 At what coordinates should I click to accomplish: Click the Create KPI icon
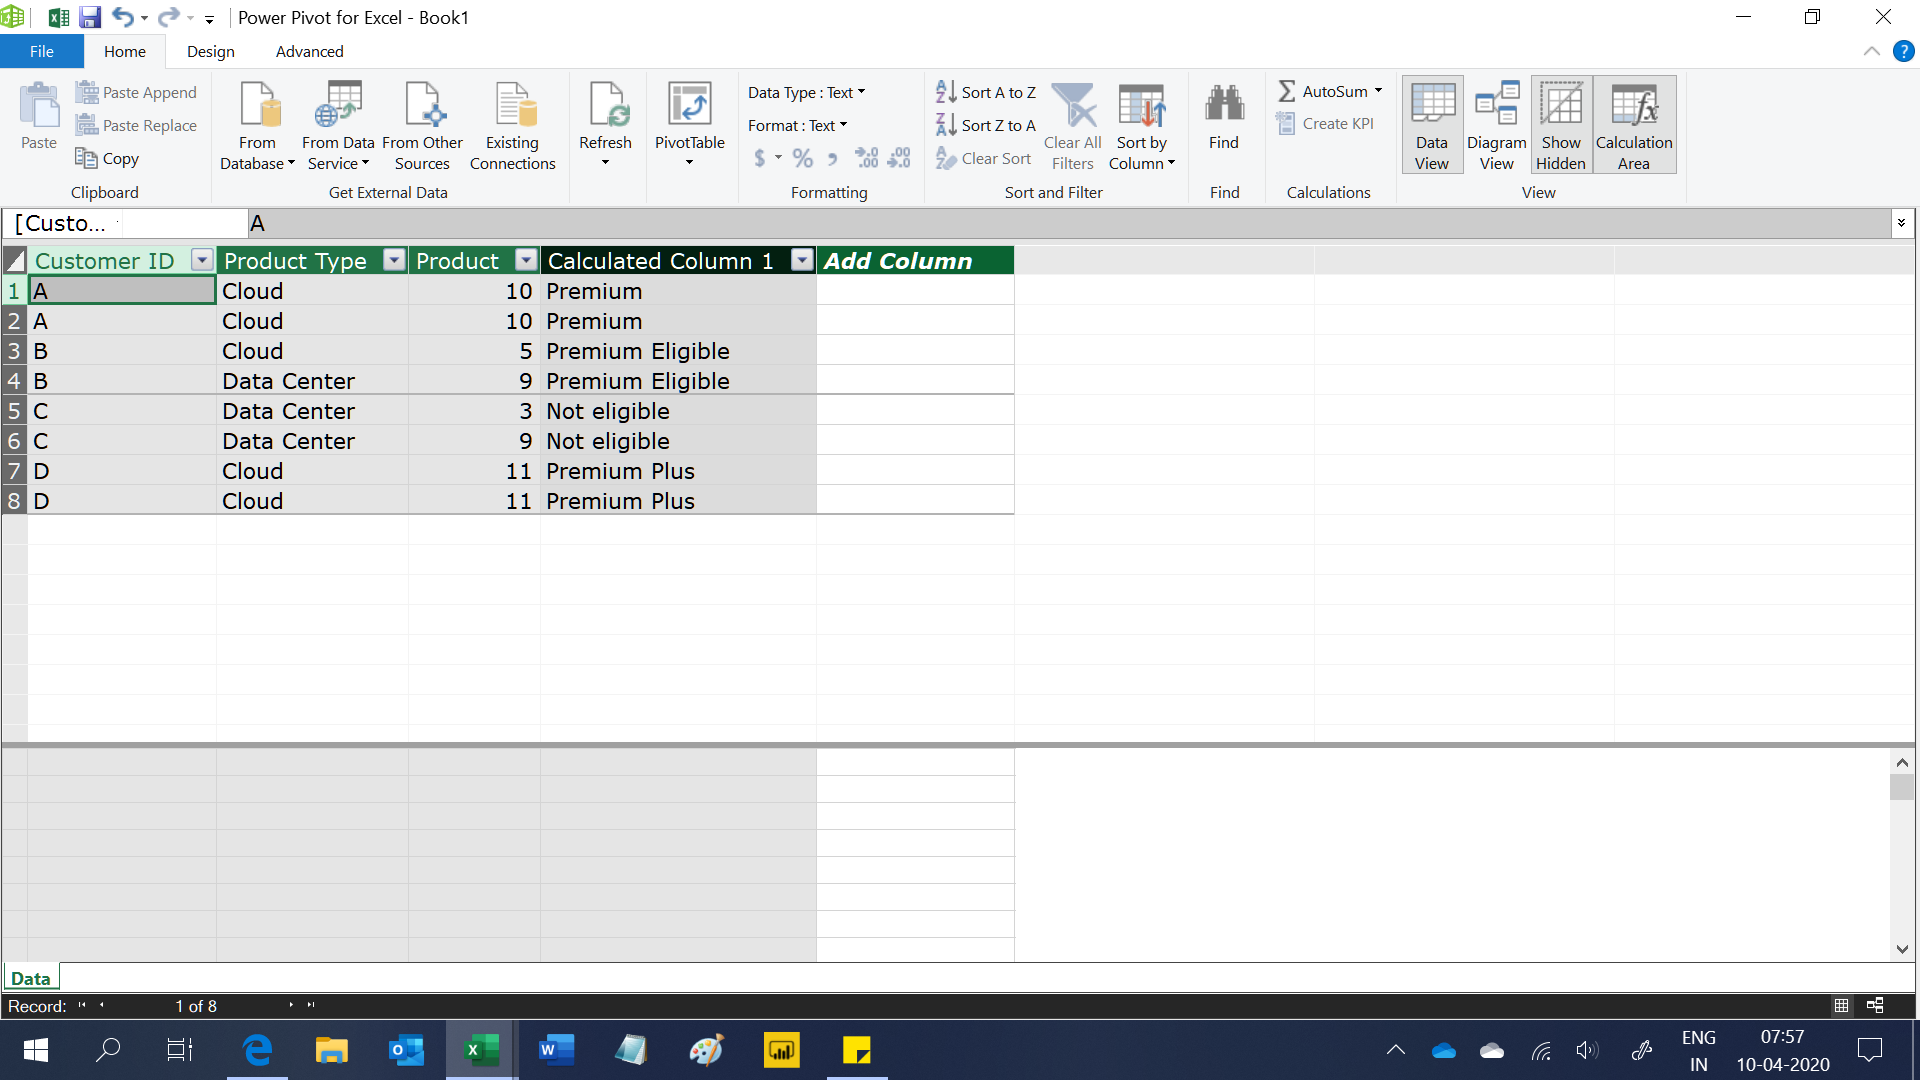[x=1286, y=123]
